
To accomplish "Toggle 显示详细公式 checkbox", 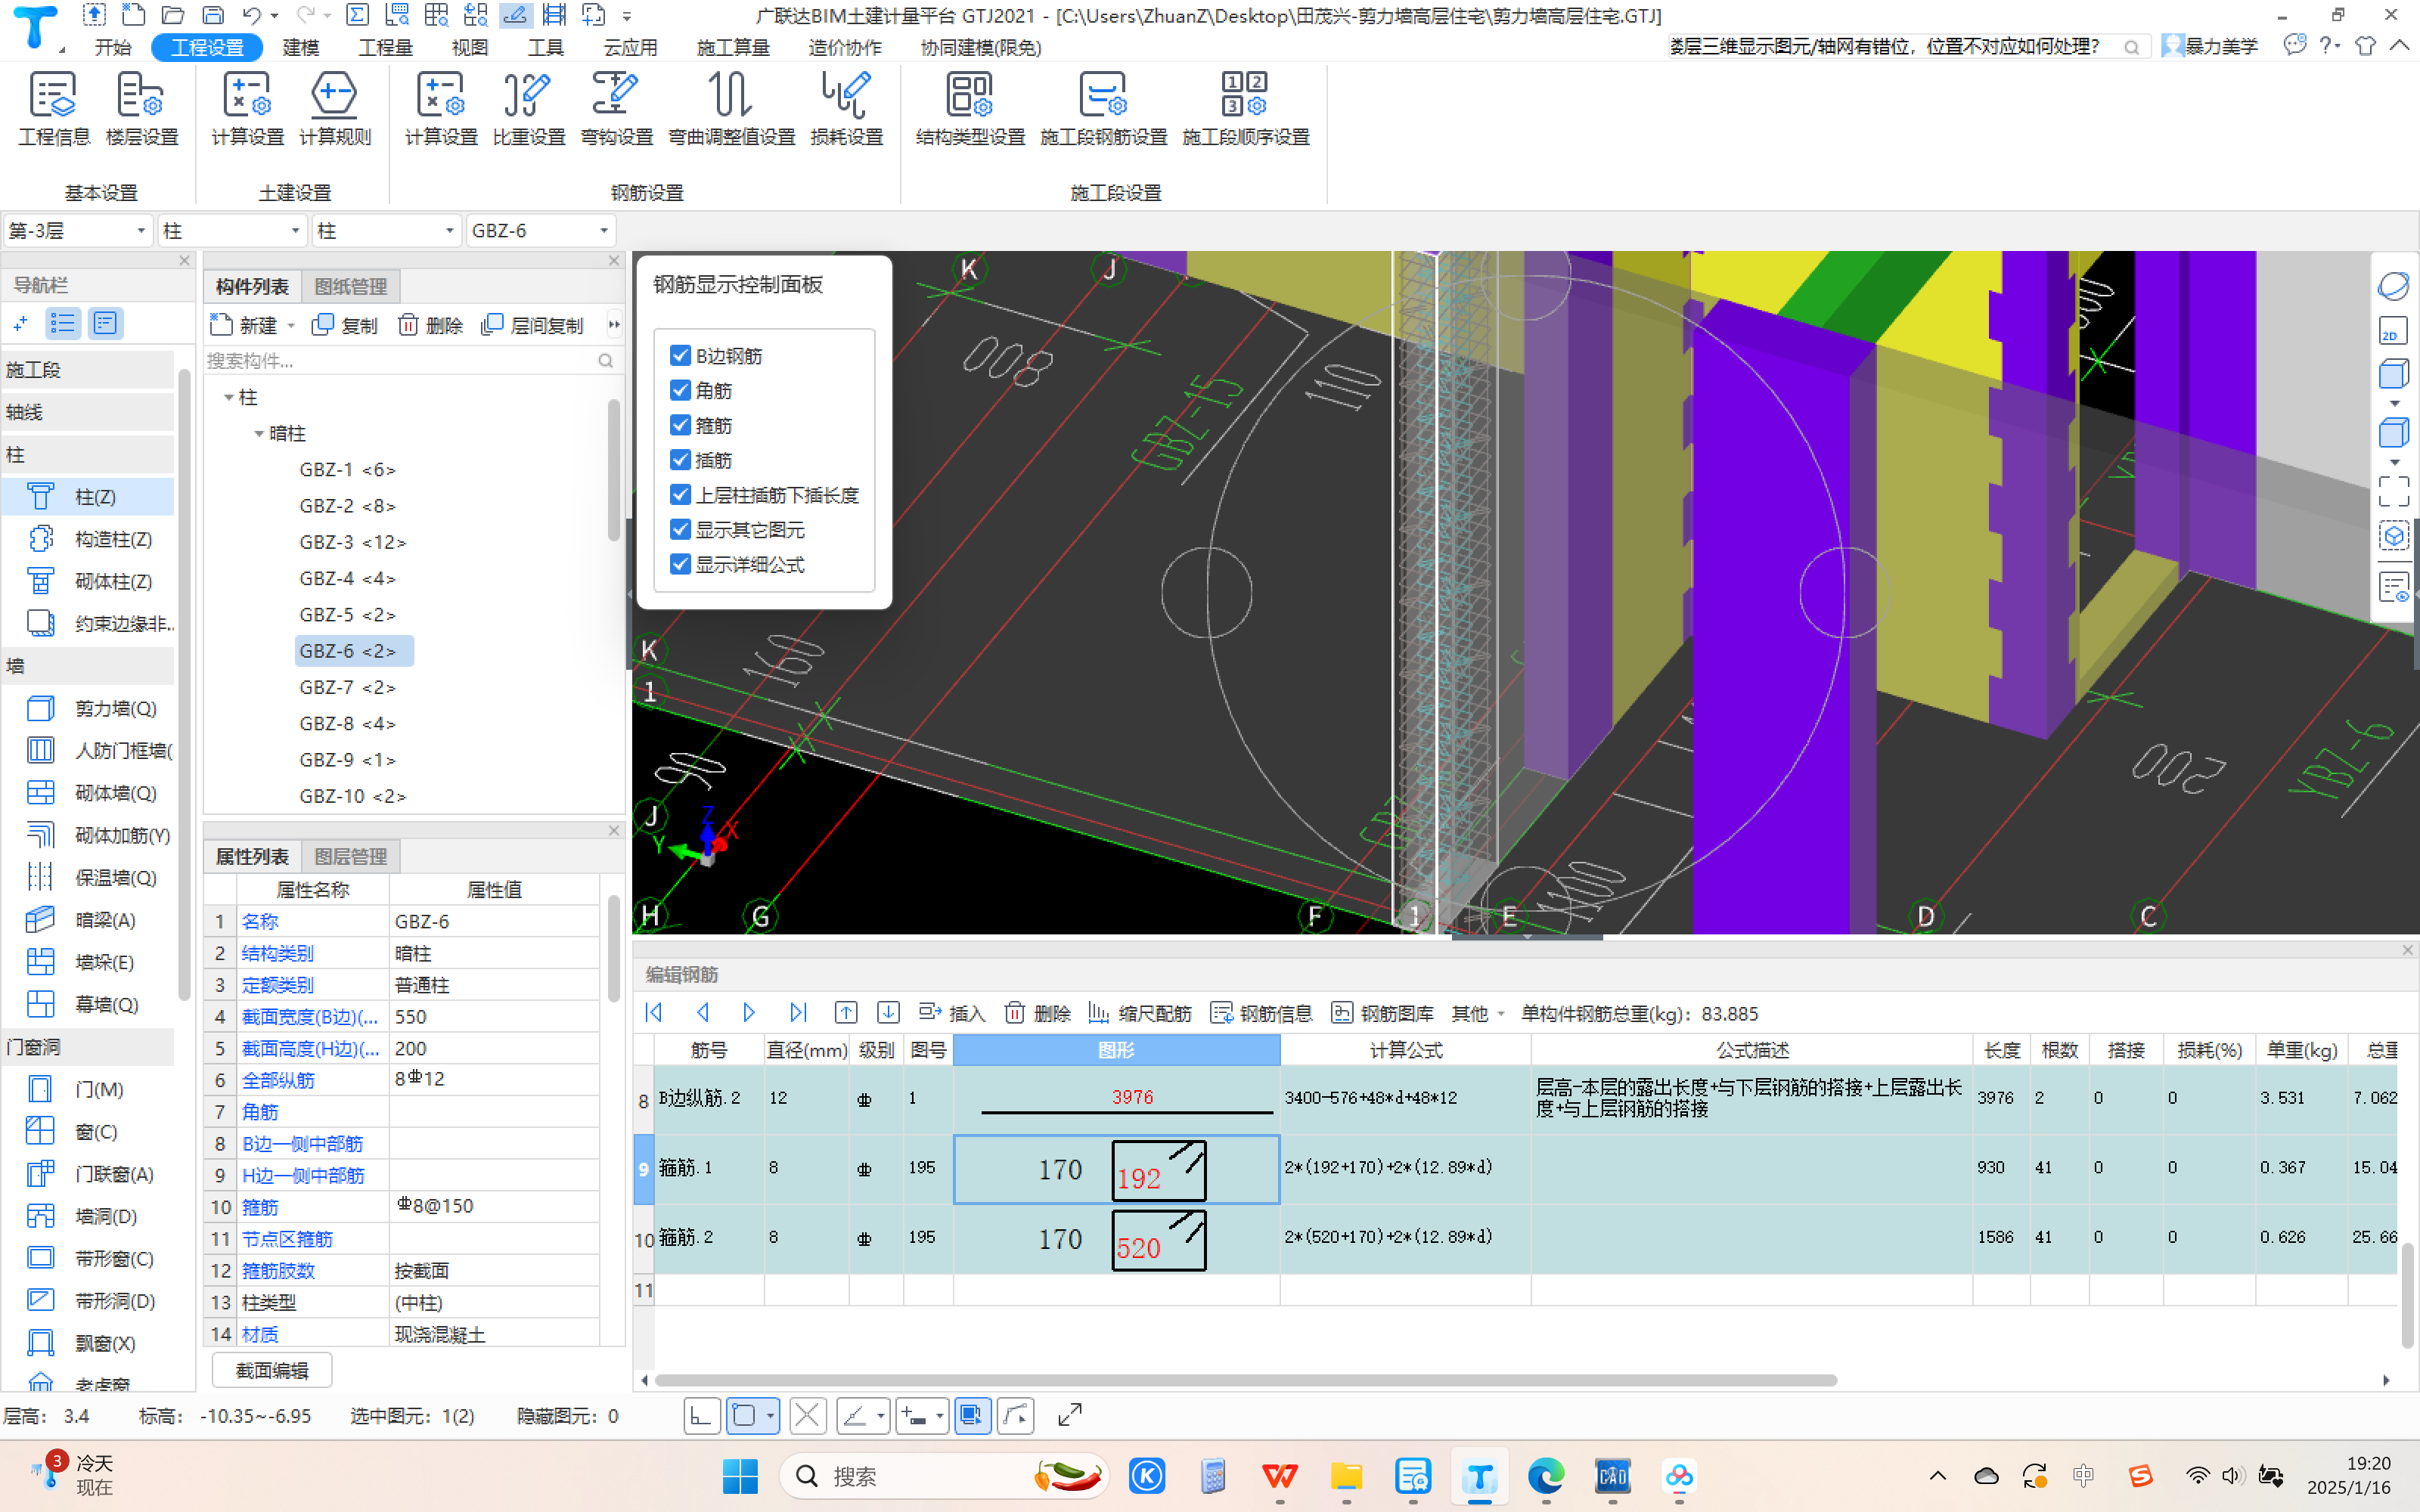I will pyautogui.click(x=681, y=565).
